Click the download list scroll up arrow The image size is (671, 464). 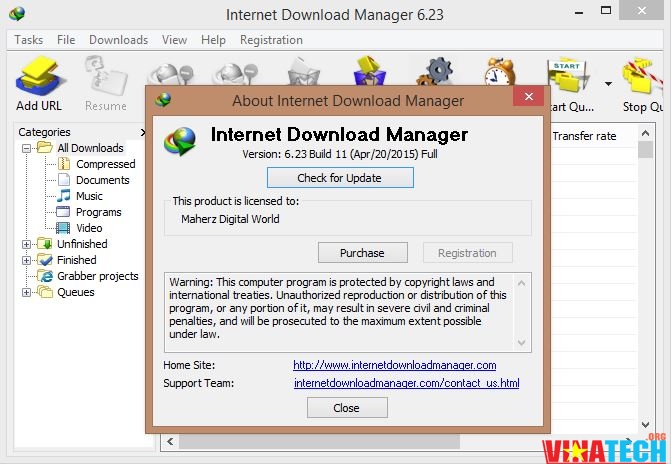645,133
